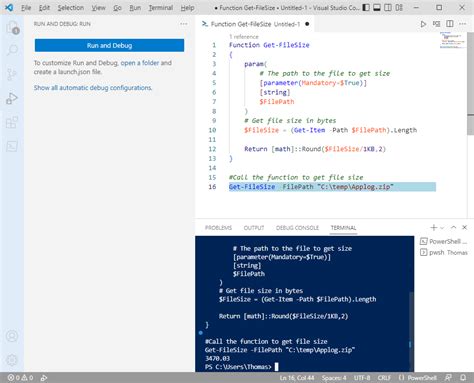Click line number 12 in gutter
The image size is (474, 383).
tap(212, 149)
